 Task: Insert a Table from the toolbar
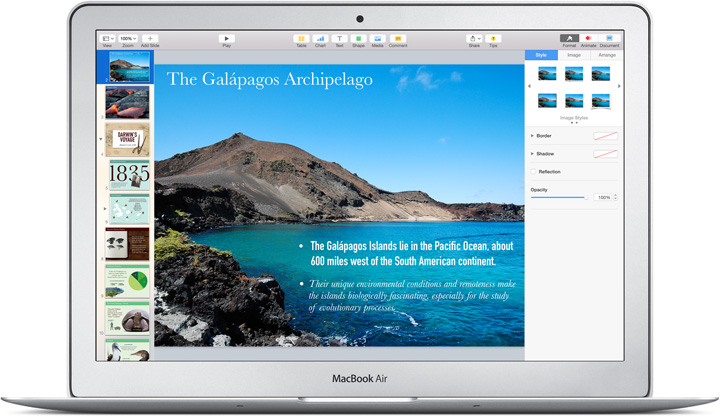(301, 38)
